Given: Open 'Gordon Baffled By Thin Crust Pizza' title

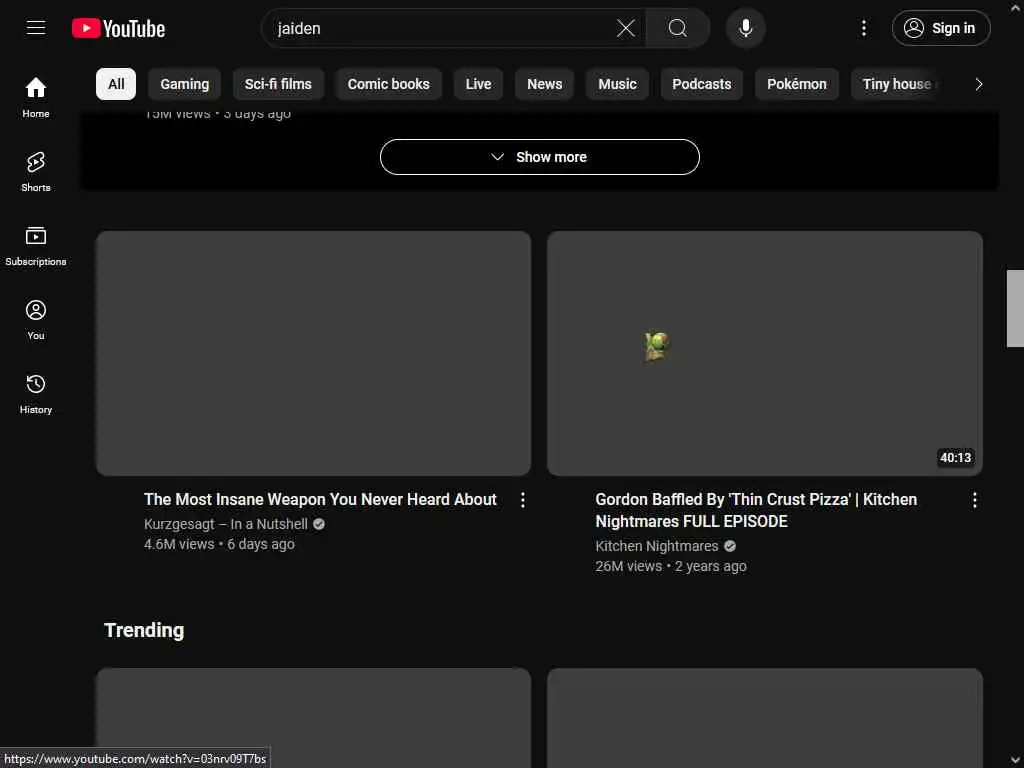Looking at the screenshot, I should point(756,510).
